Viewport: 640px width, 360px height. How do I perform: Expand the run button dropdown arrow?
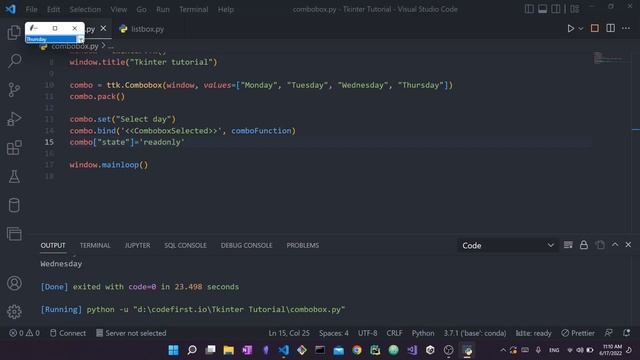(581, 29)
